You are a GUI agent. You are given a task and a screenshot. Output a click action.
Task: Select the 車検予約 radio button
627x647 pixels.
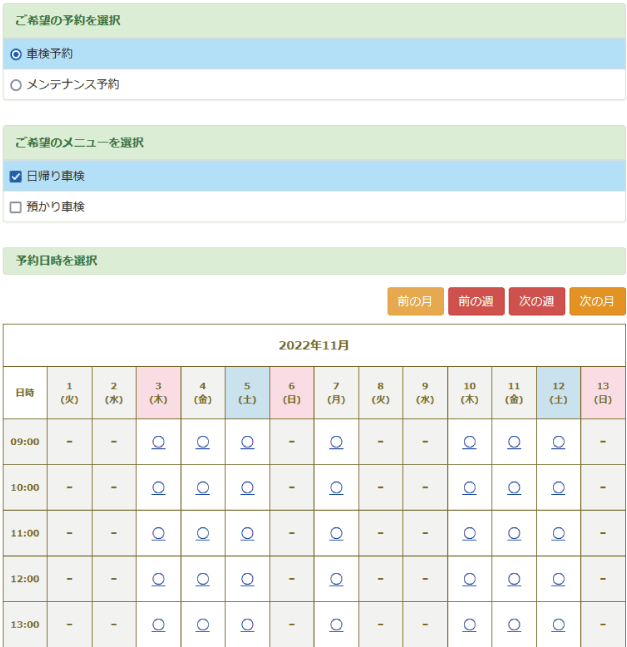[x=16, y=54]
